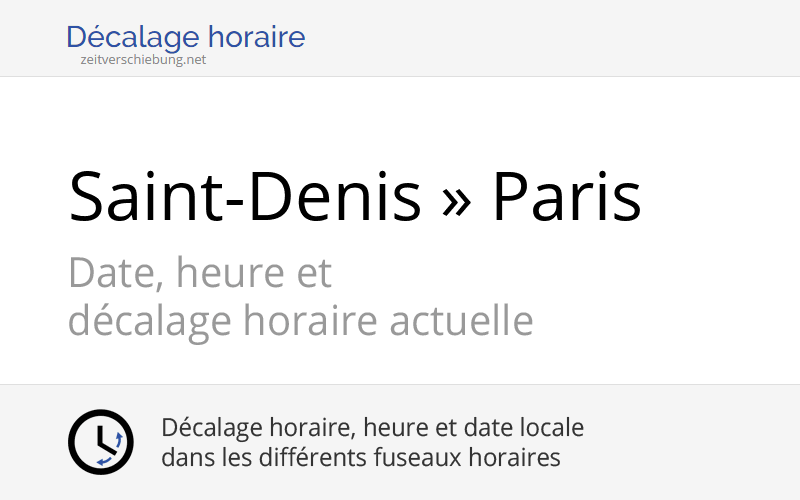Click "Saint-Denis" in the main heading
Image resolution: width=800 pixels, height=500 pixels.
tap(245, 196)
